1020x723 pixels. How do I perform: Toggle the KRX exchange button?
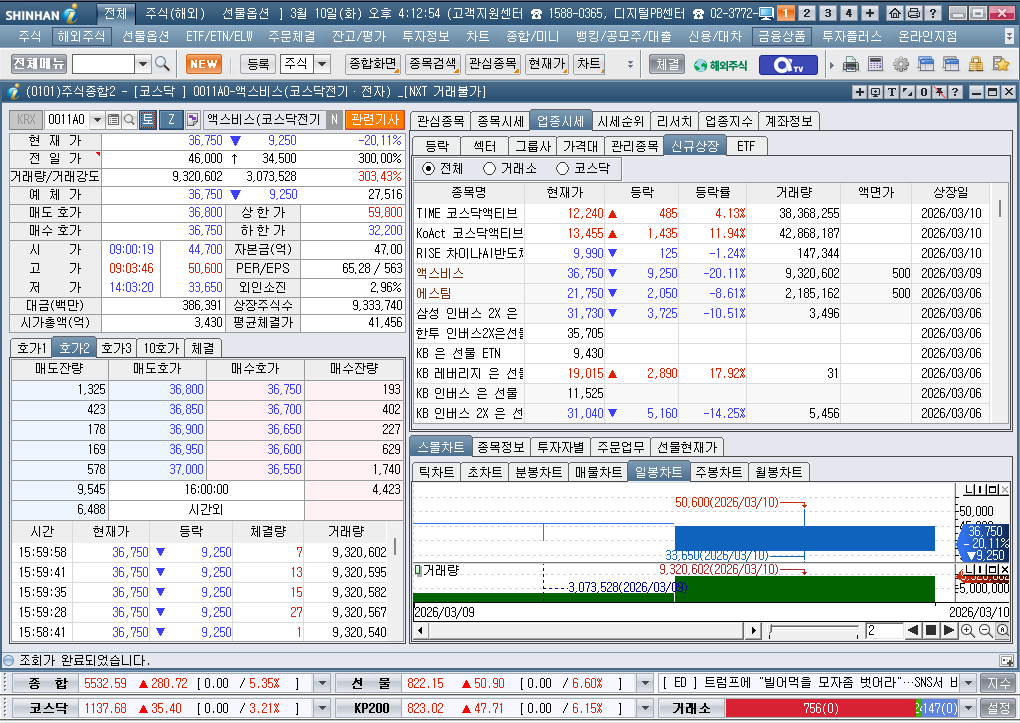click(x=26, y=120)
